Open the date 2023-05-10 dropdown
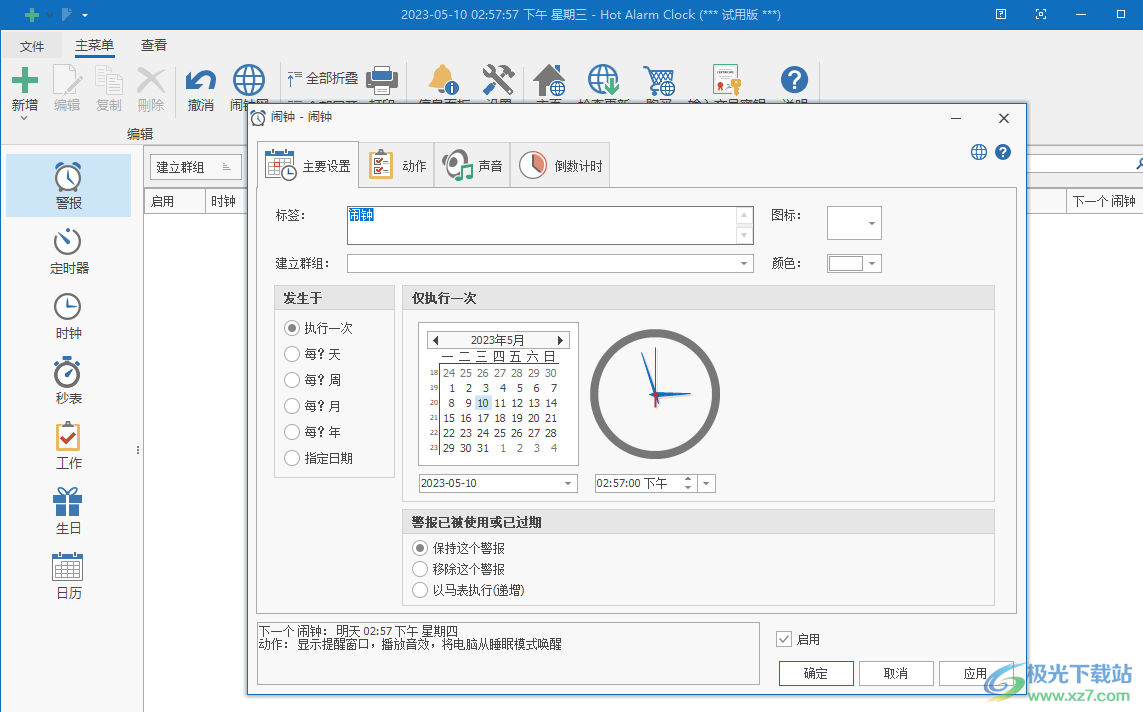The image size is (1143, 712). (x=568, y=483)
